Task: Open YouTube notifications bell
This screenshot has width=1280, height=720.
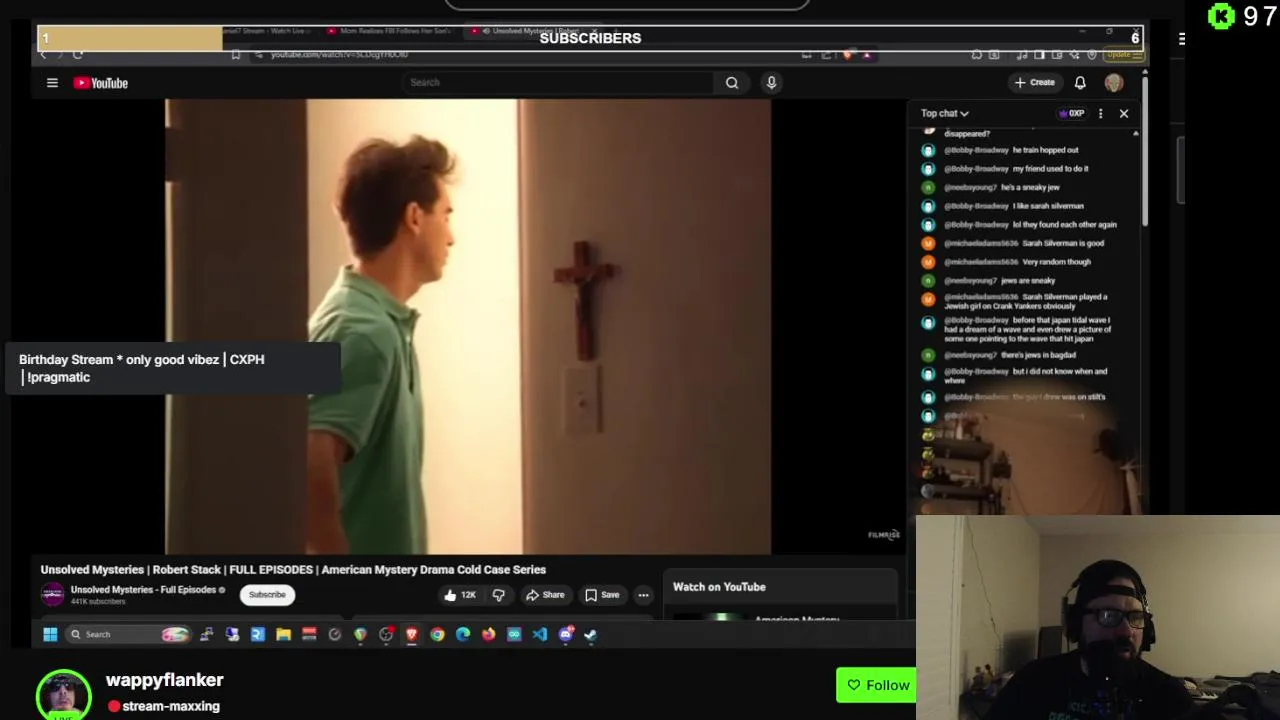Action: [1080, 83]
